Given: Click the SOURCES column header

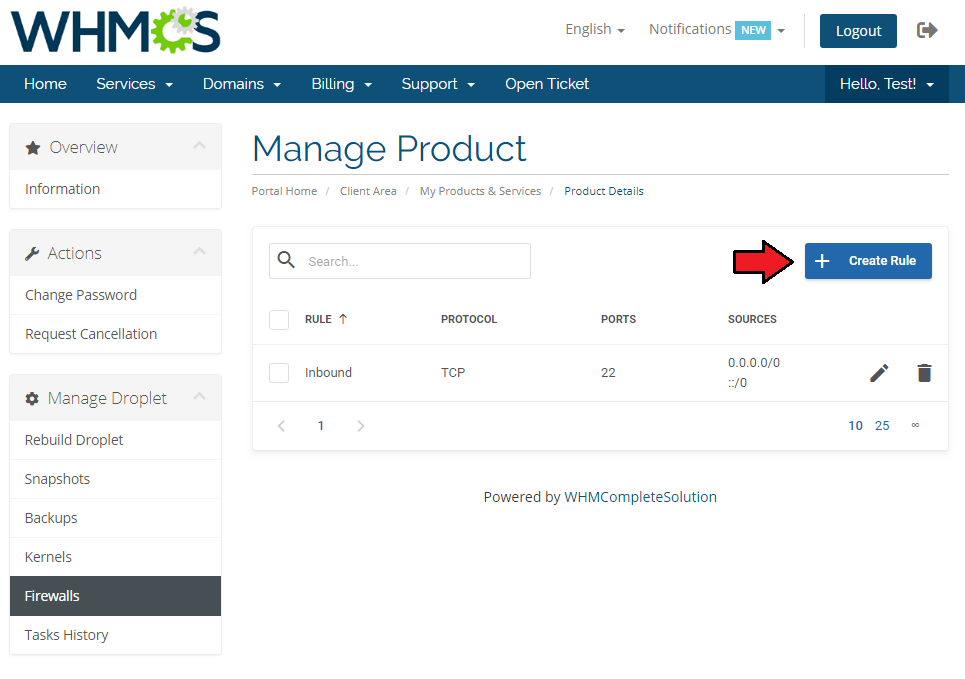Looking at the screenshot, I should (x=752, y=319).
